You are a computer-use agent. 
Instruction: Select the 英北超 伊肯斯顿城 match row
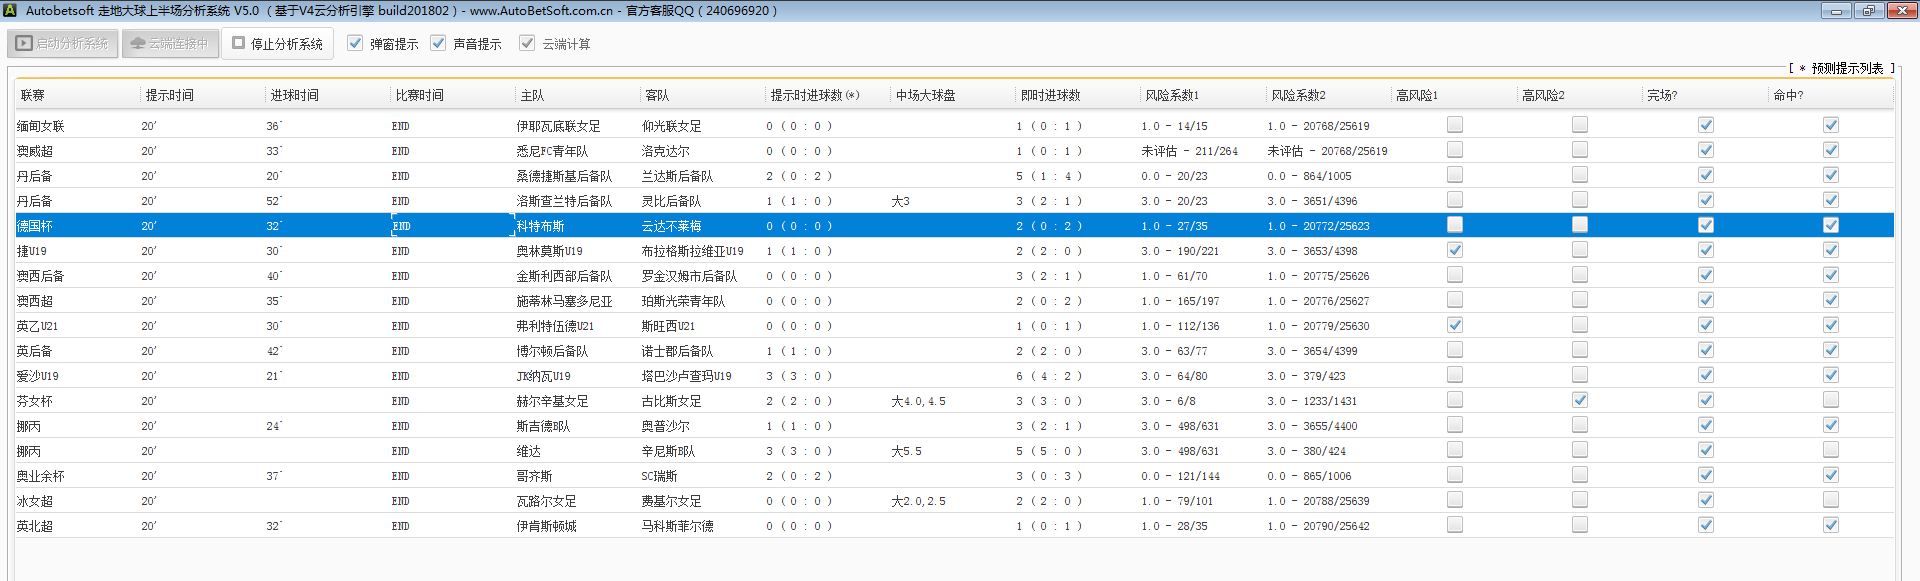point(546,526)
